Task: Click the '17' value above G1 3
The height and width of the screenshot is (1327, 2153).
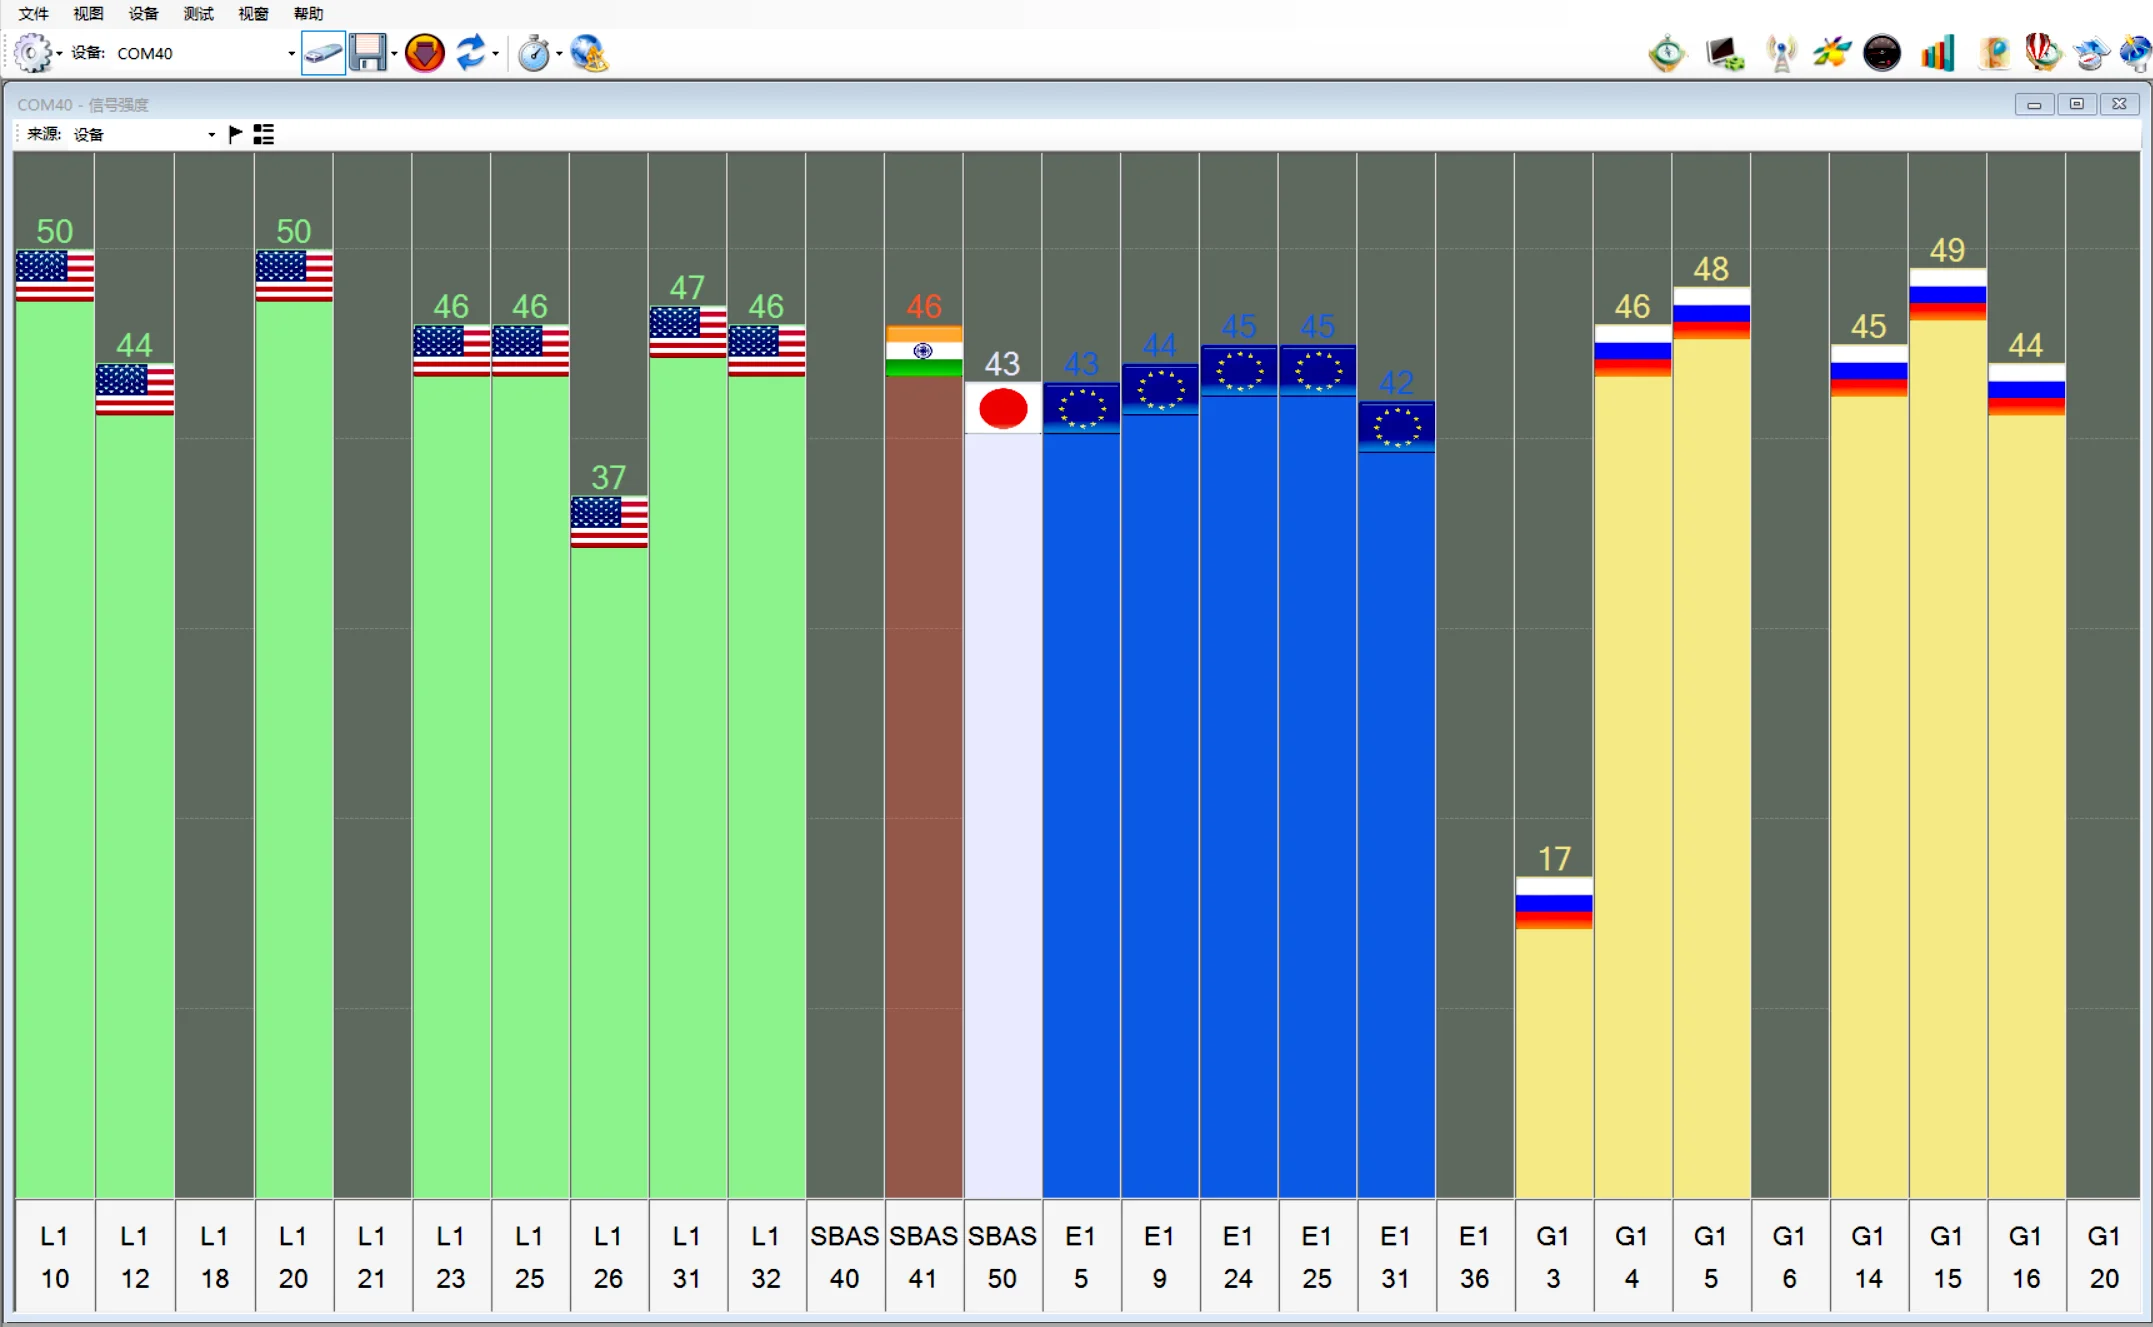Action: click(x=1554, y=859)
